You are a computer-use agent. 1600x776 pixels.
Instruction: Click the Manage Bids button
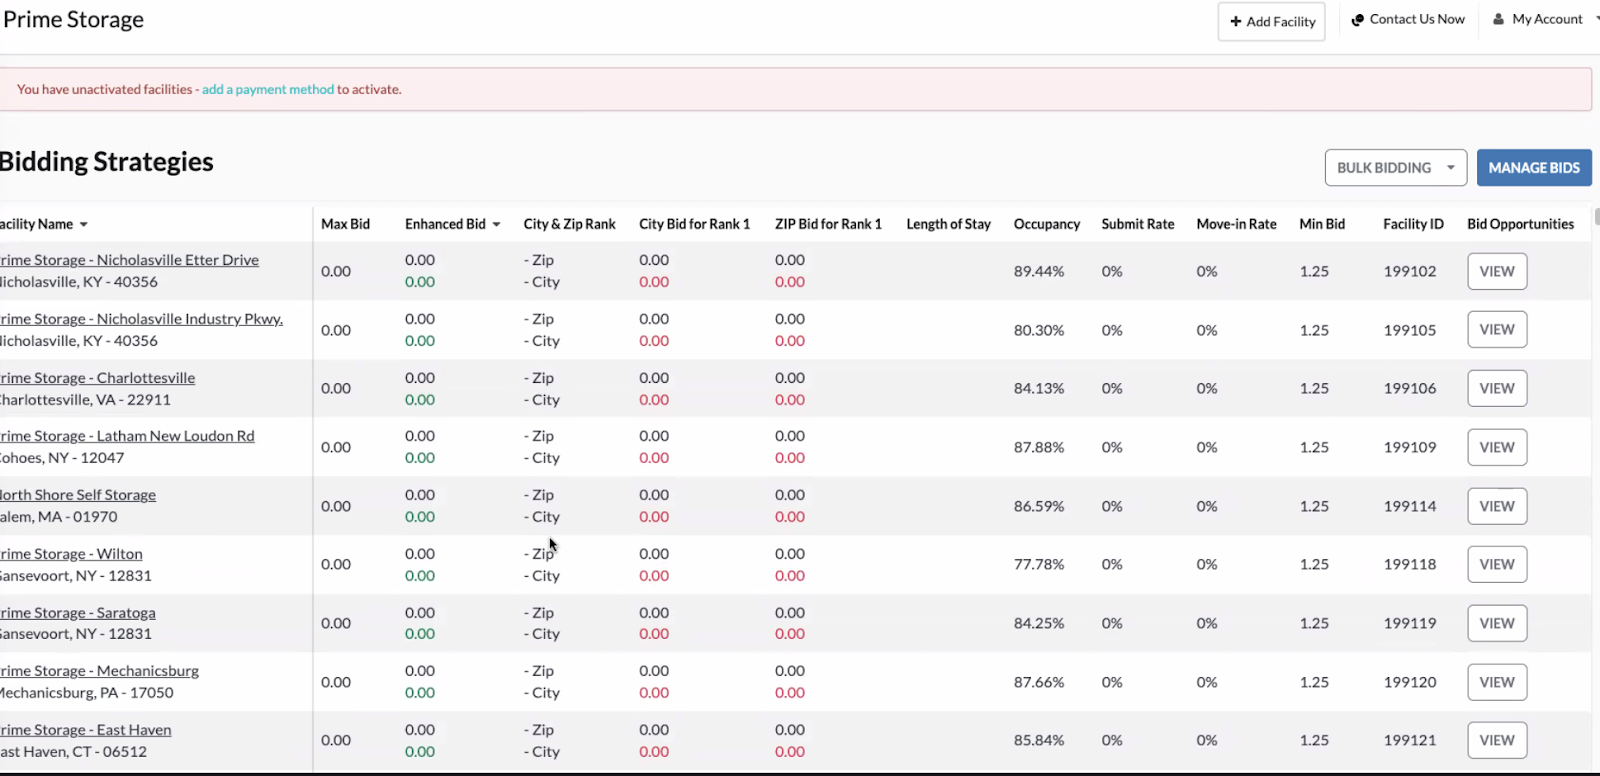(x=1534, y=168)
